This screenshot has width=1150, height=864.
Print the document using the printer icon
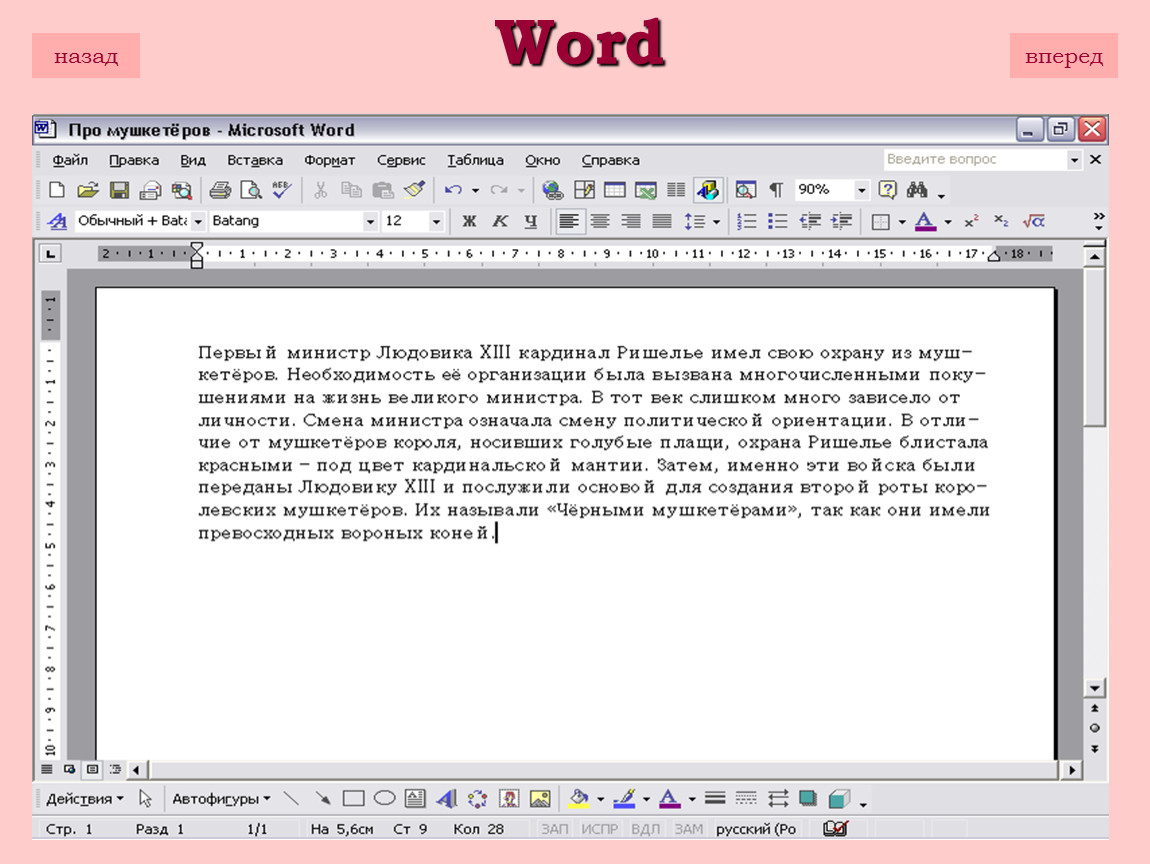pos(220,191)
